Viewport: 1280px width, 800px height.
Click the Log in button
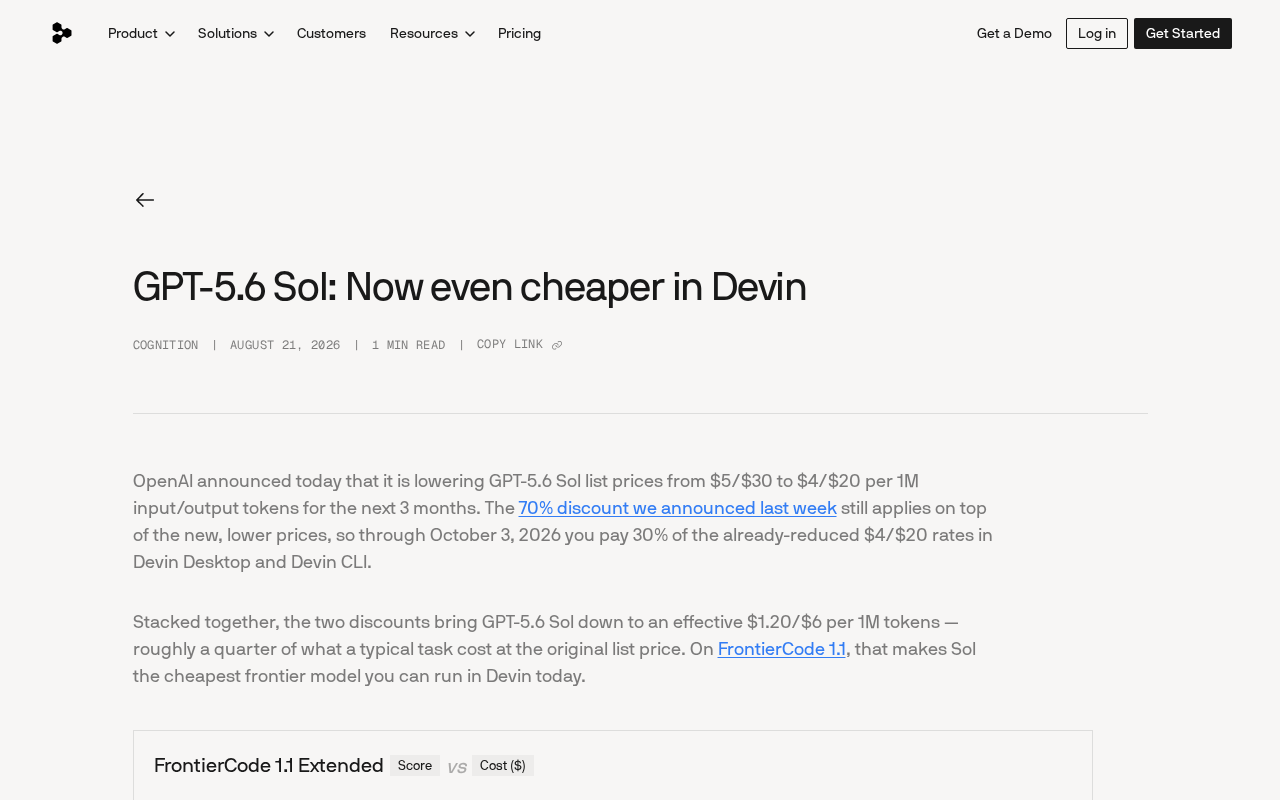tap(1097, 33)
